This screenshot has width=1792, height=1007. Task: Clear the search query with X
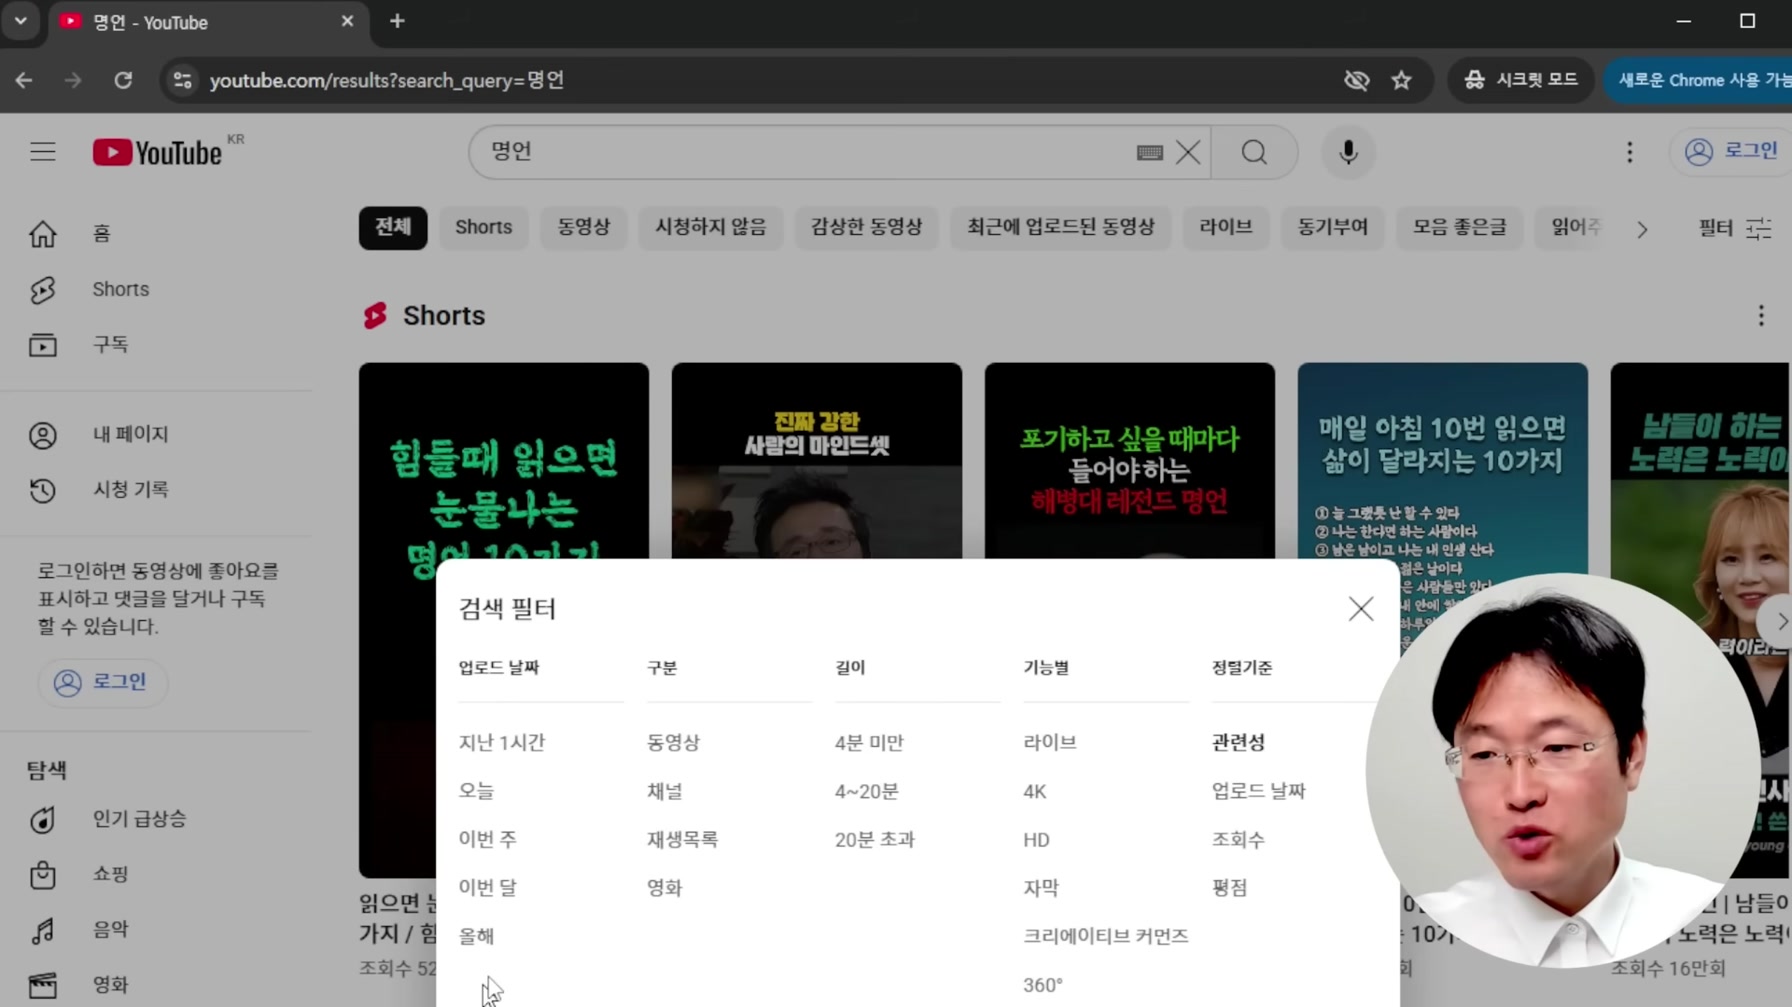click(x=1188, y=152)
